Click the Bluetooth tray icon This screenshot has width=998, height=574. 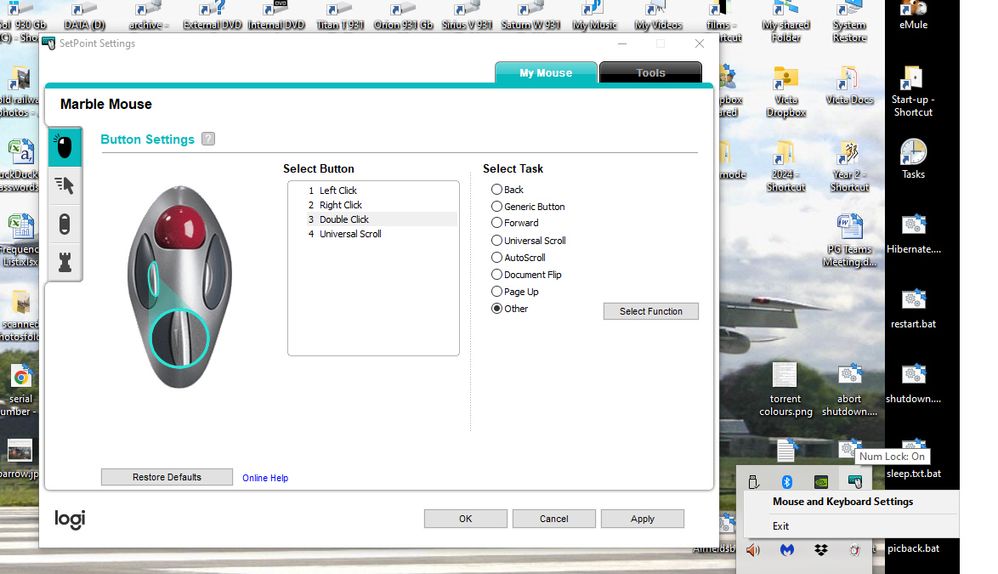(787, 482)
